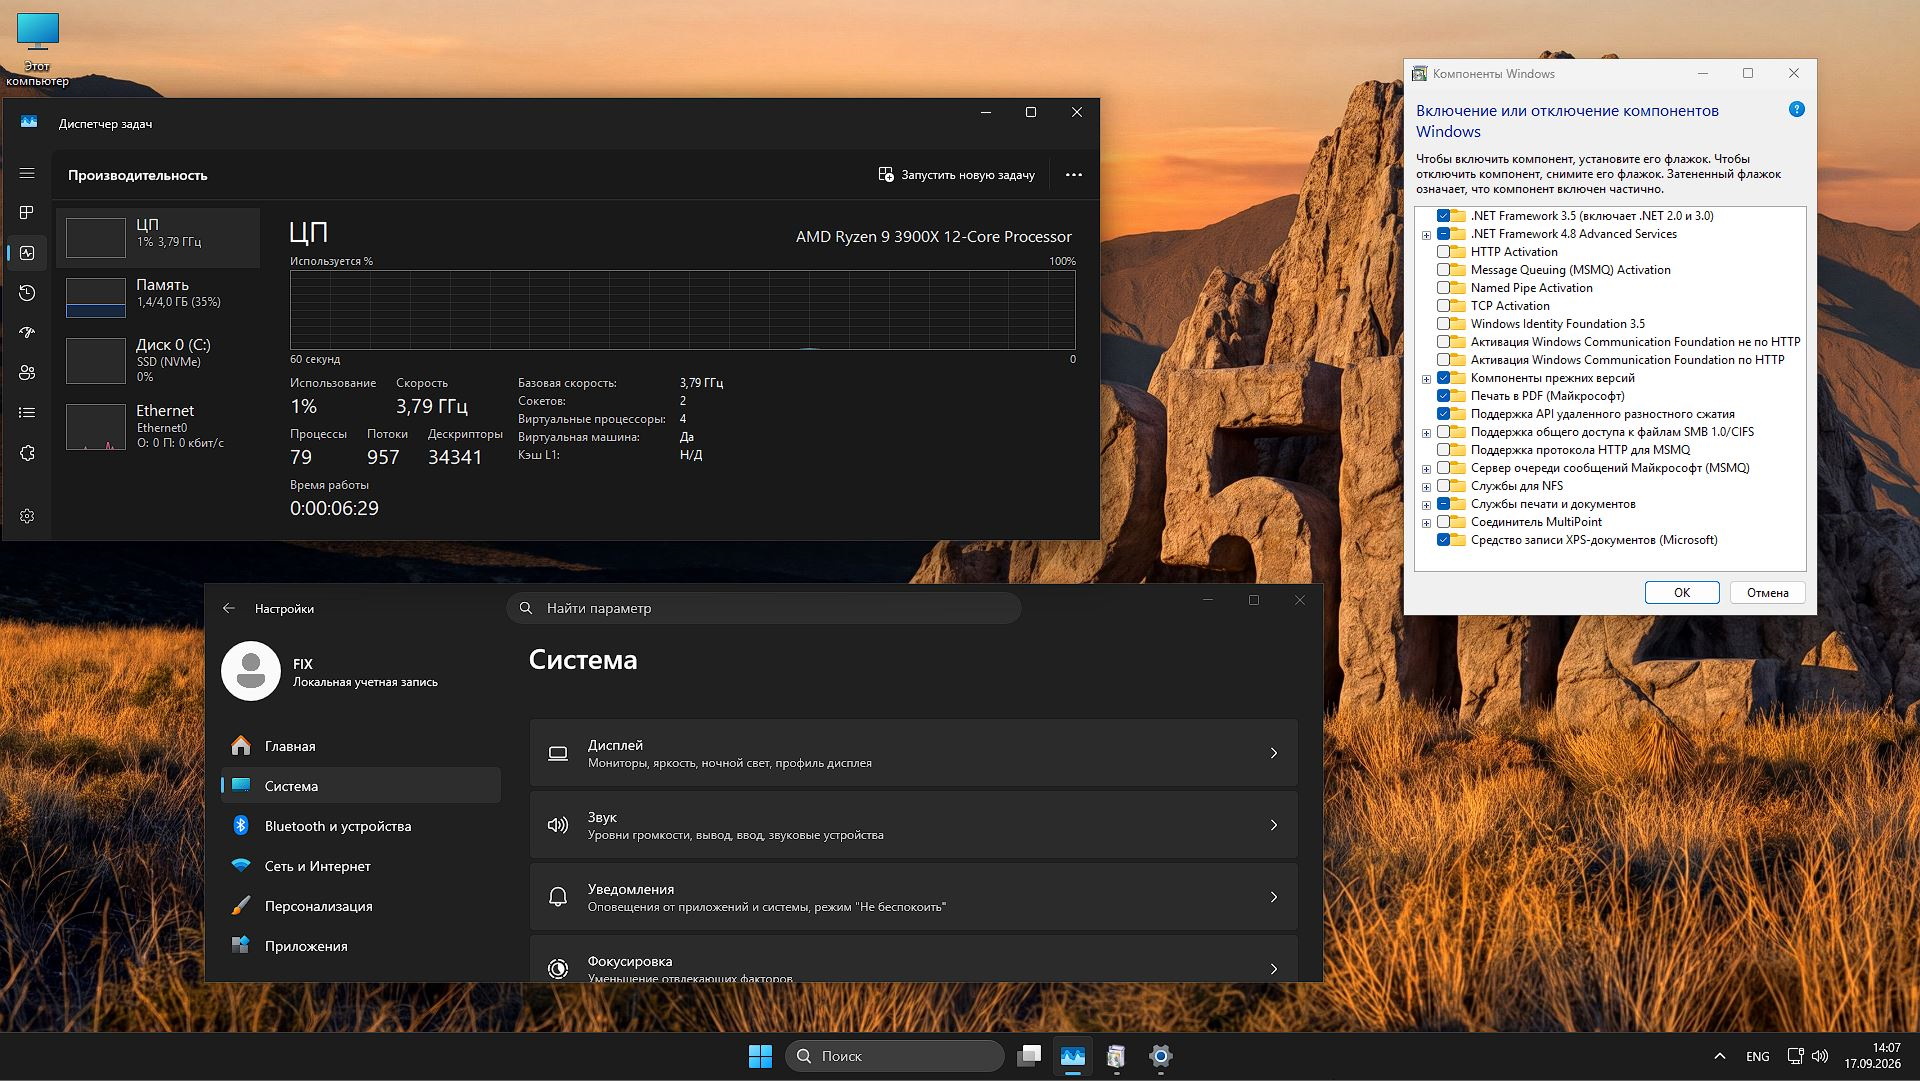Expand Поддержка общего доступа SMB 1.0/CIFS node
1920x1081 pixels.
coord(1426,433)
